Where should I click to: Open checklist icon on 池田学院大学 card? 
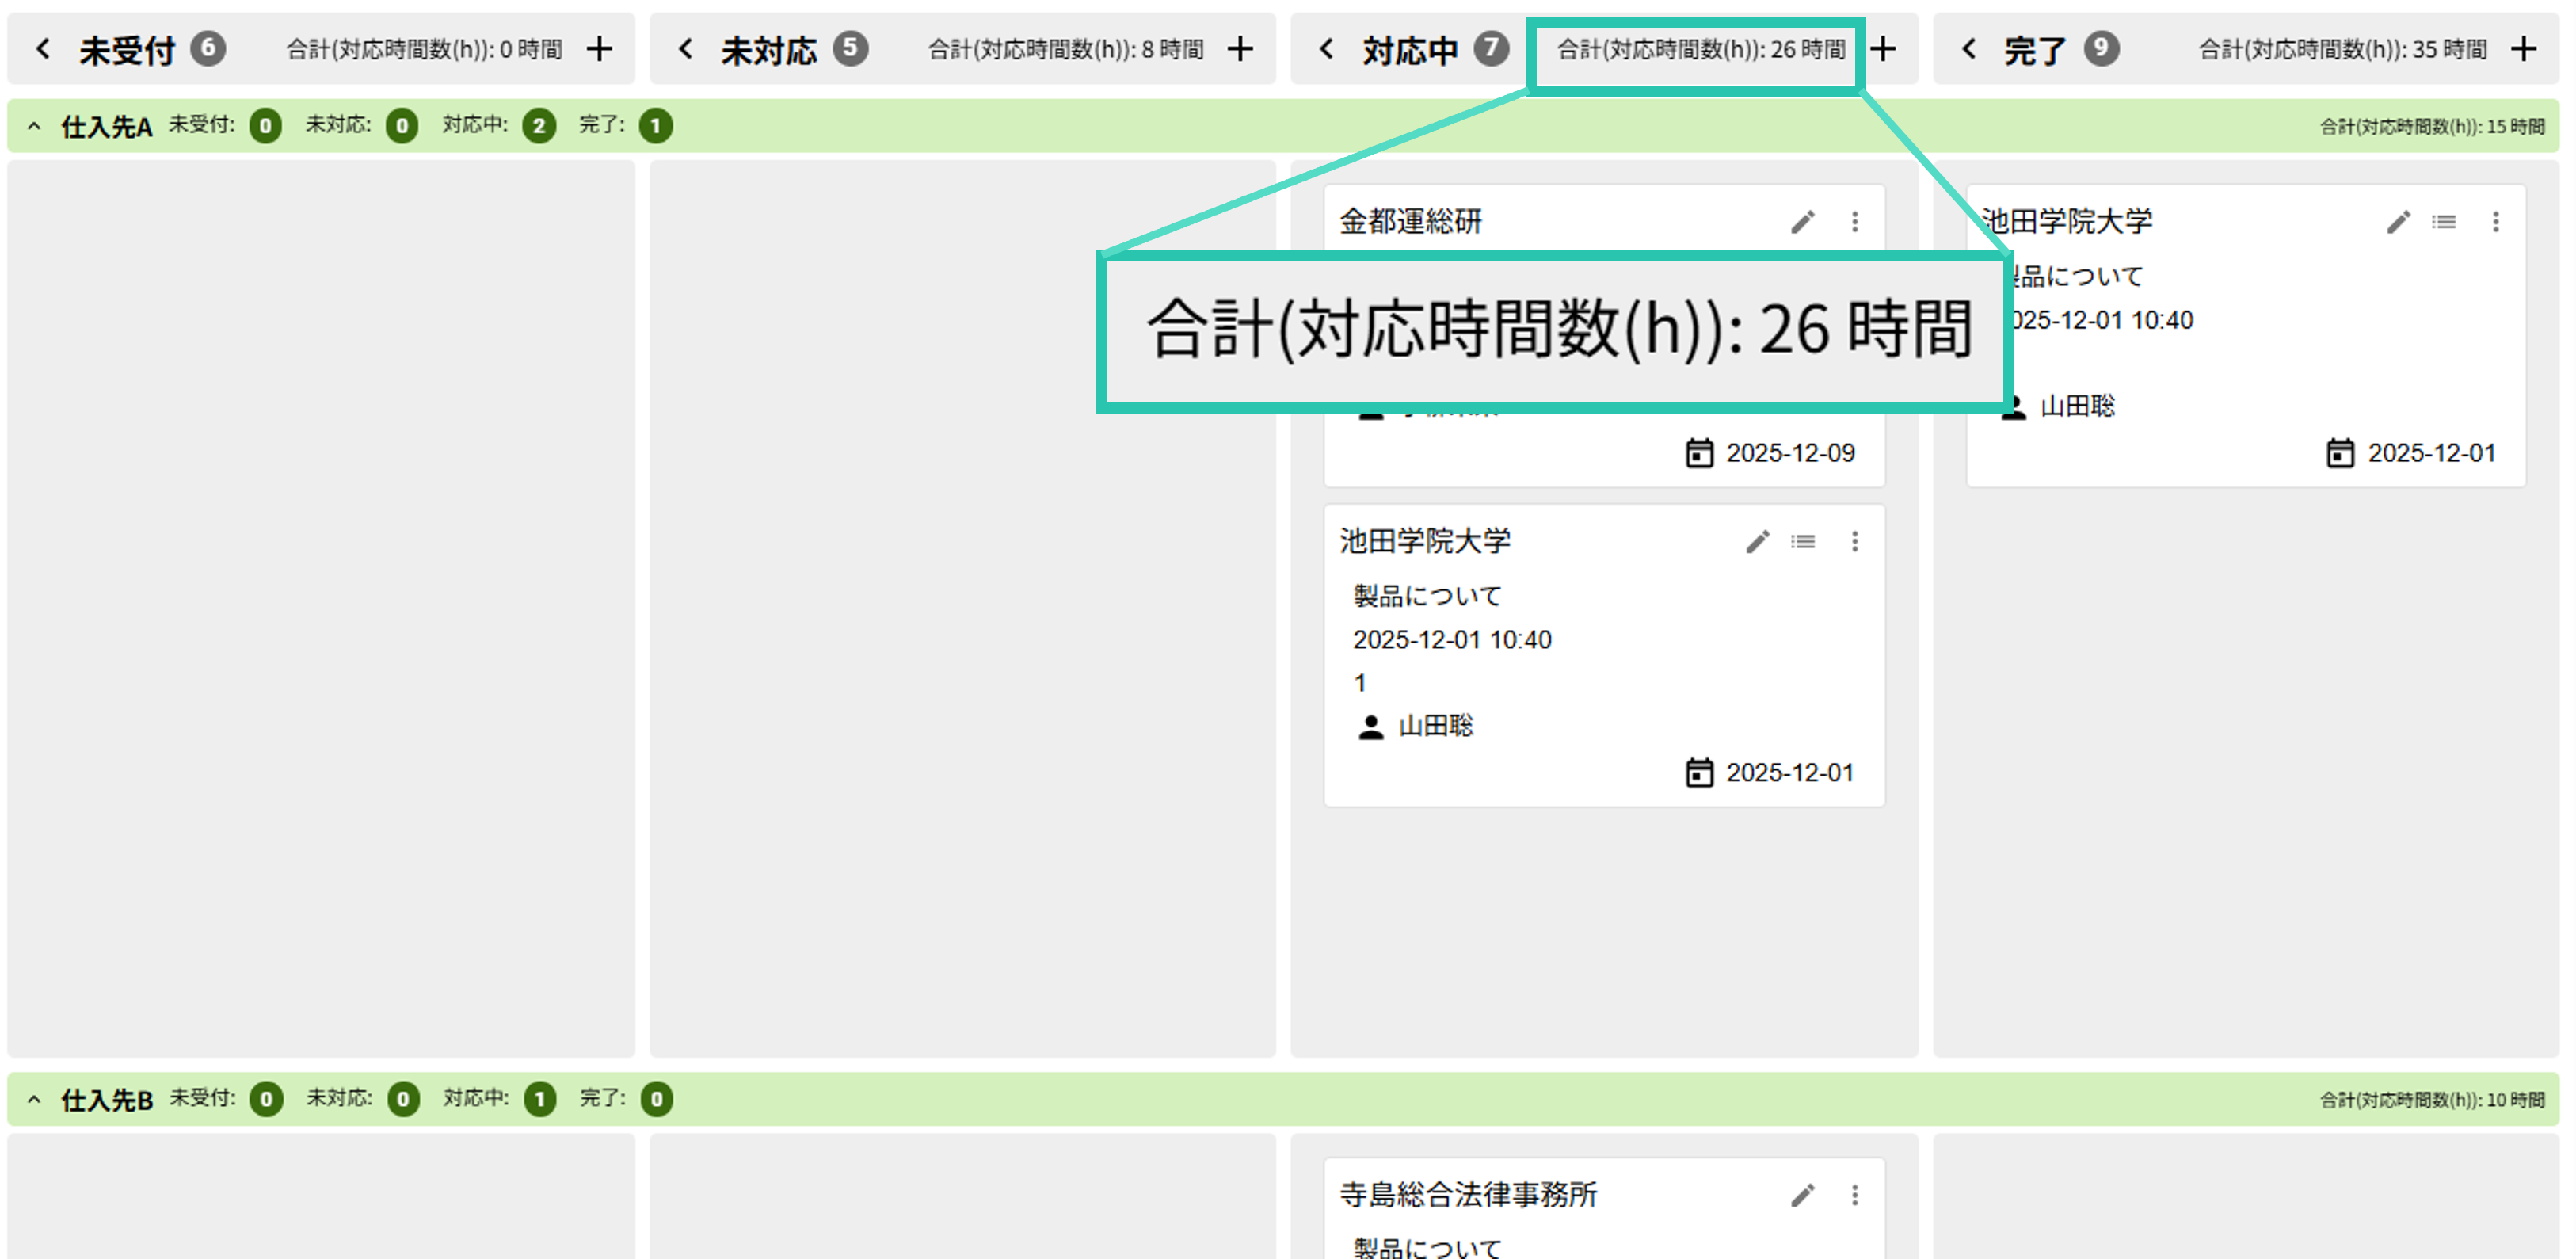click(x=1803, y=541)
